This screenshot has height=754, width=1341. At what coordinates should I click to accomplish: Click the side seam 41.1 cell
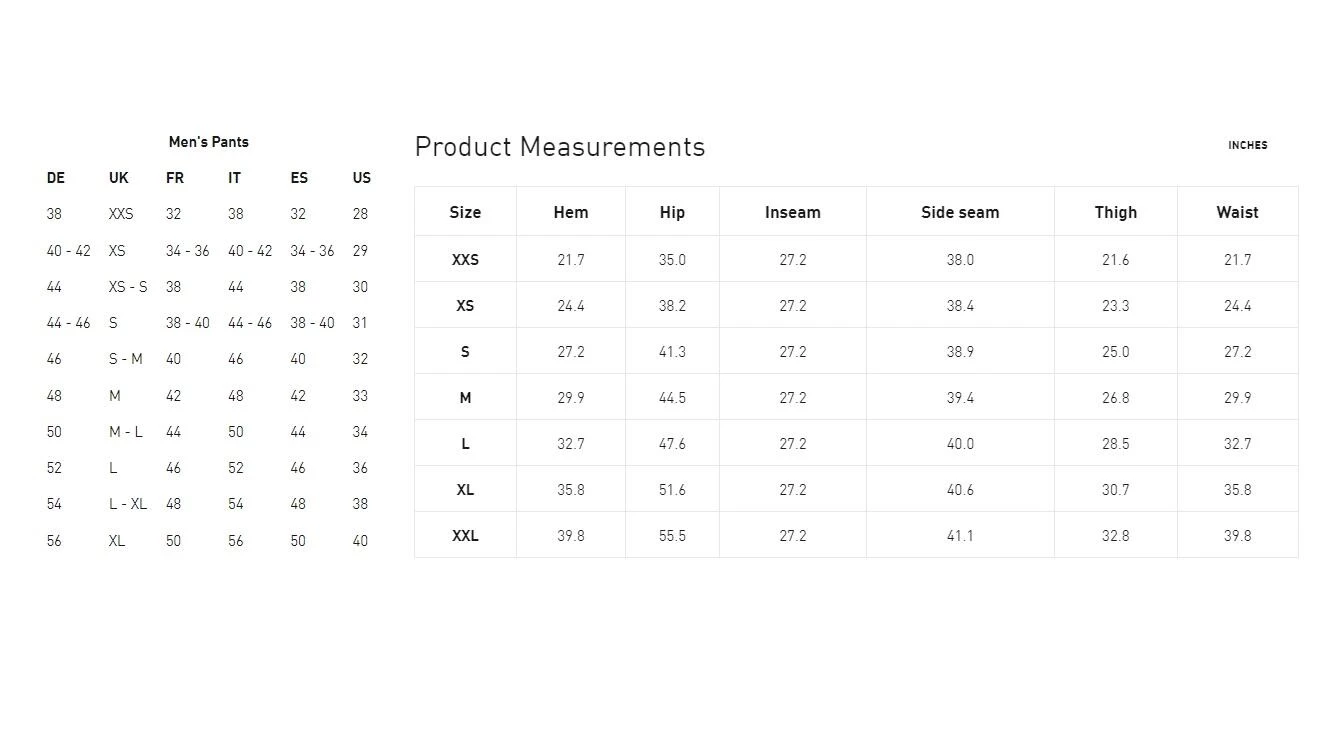point(959,536)
